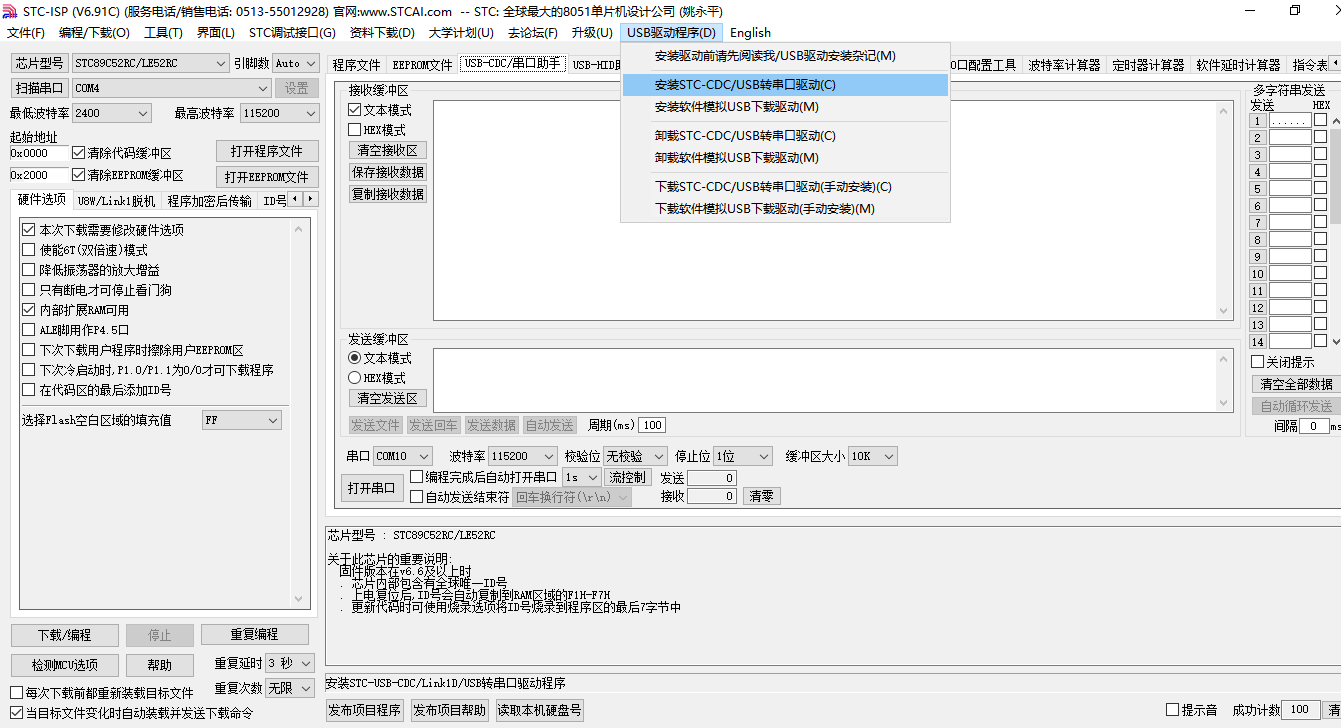Open the 校验位 无校验 dropdown

[636, 456]
